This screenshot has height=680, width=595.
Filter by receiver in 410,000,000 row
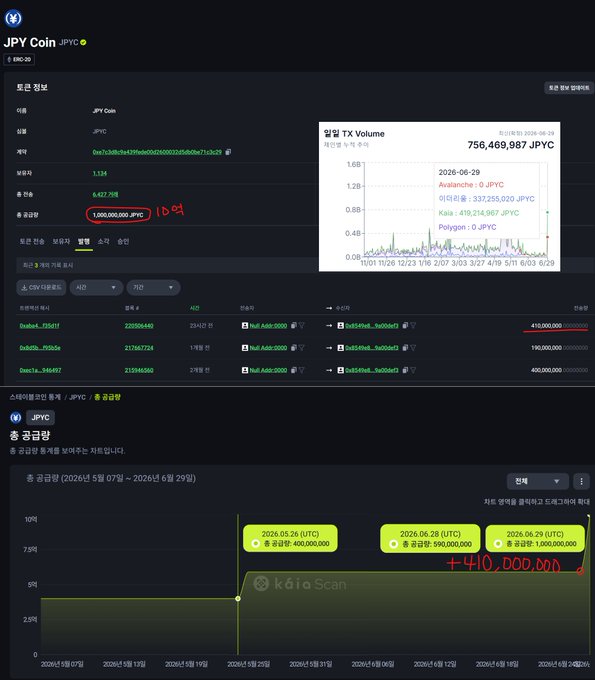click(413, 325)
